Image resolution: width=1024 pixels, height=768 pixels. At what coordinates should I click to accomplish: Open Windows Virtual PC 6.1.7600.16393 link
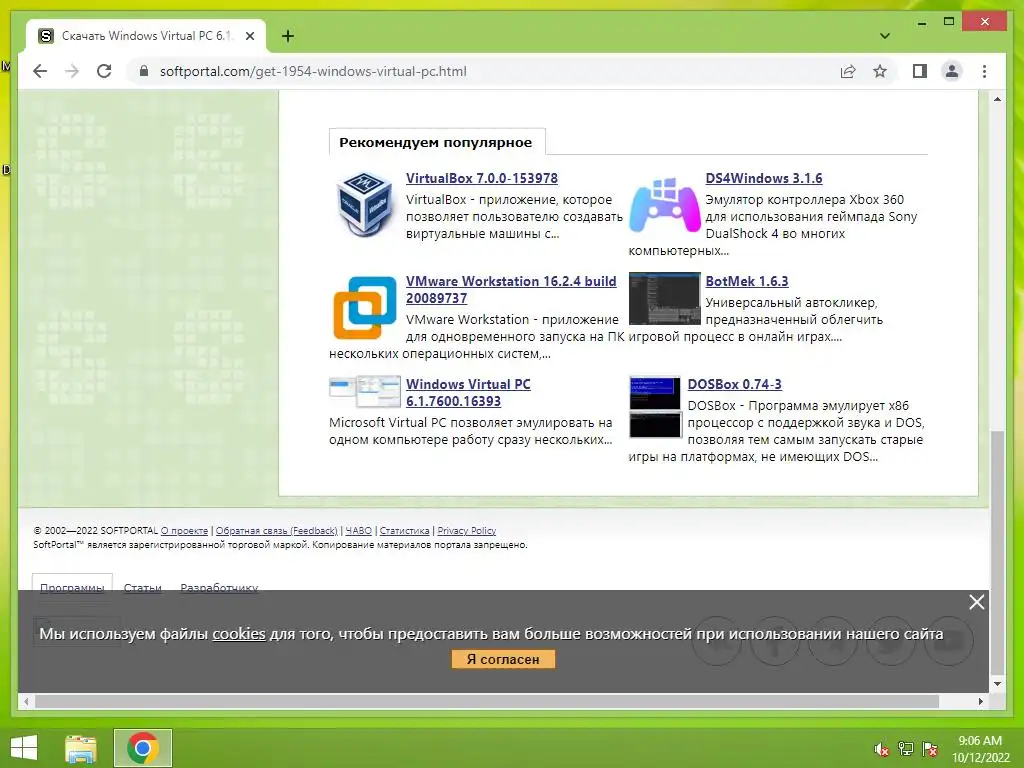468,392
